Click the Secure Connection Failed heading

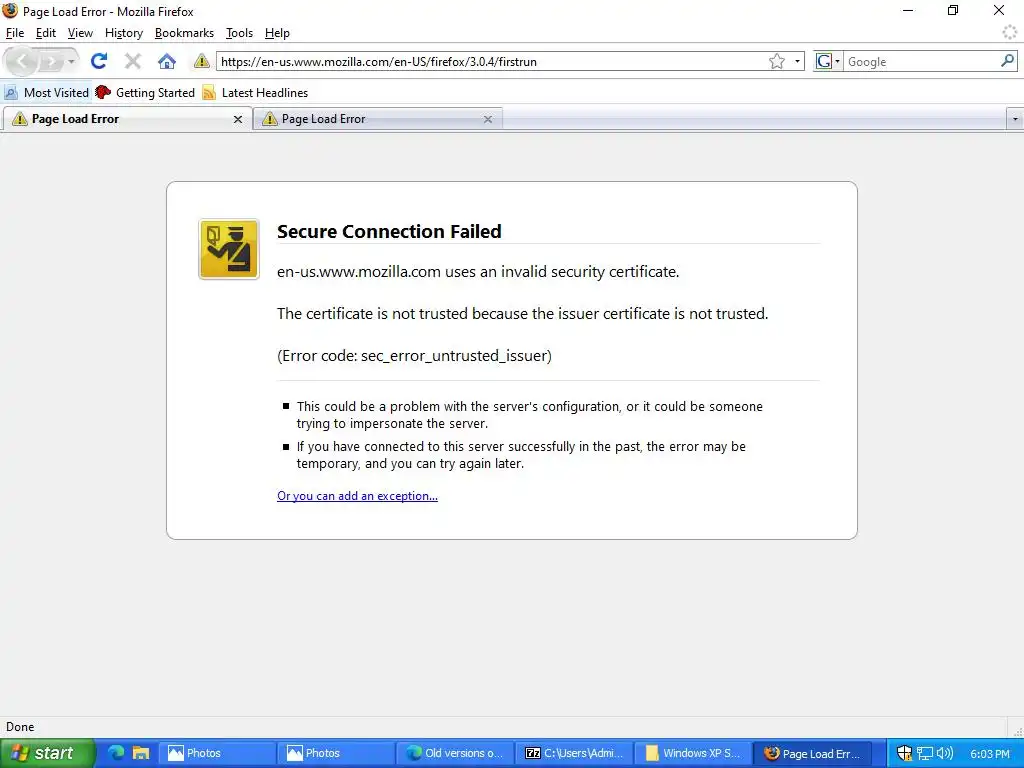[389, 231]
